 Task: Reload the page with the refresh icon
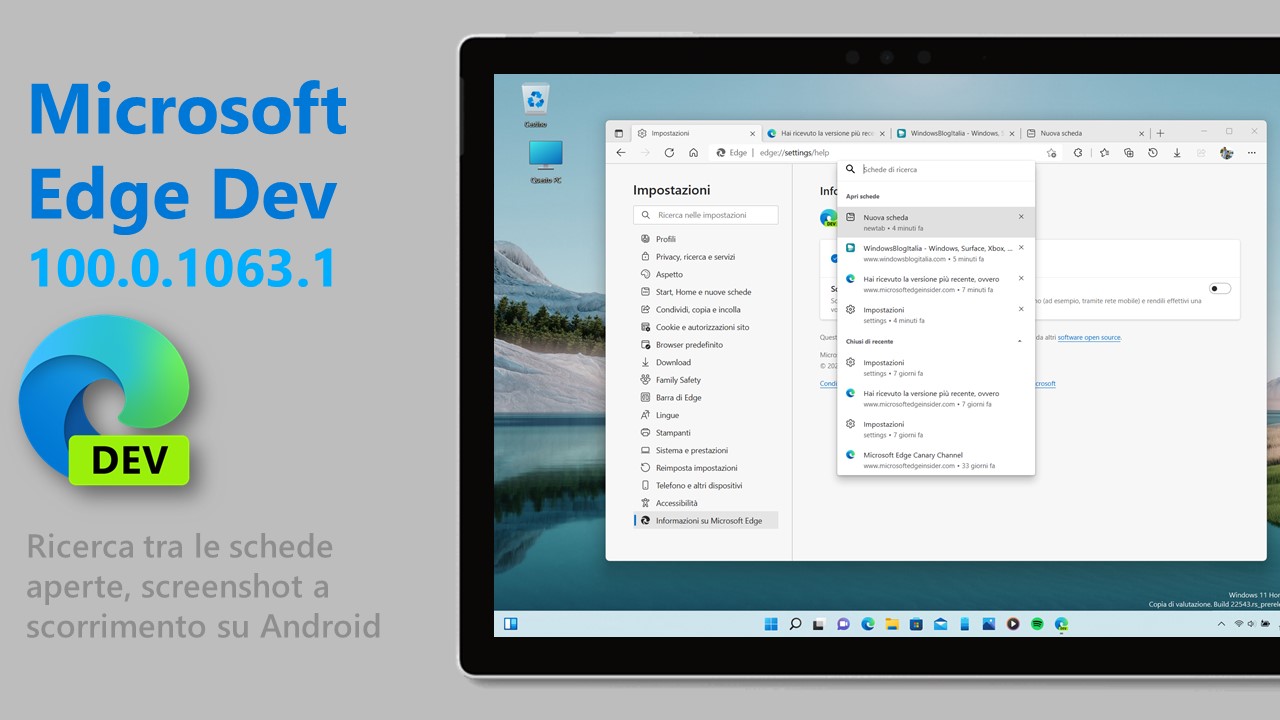tap(669, 152)
